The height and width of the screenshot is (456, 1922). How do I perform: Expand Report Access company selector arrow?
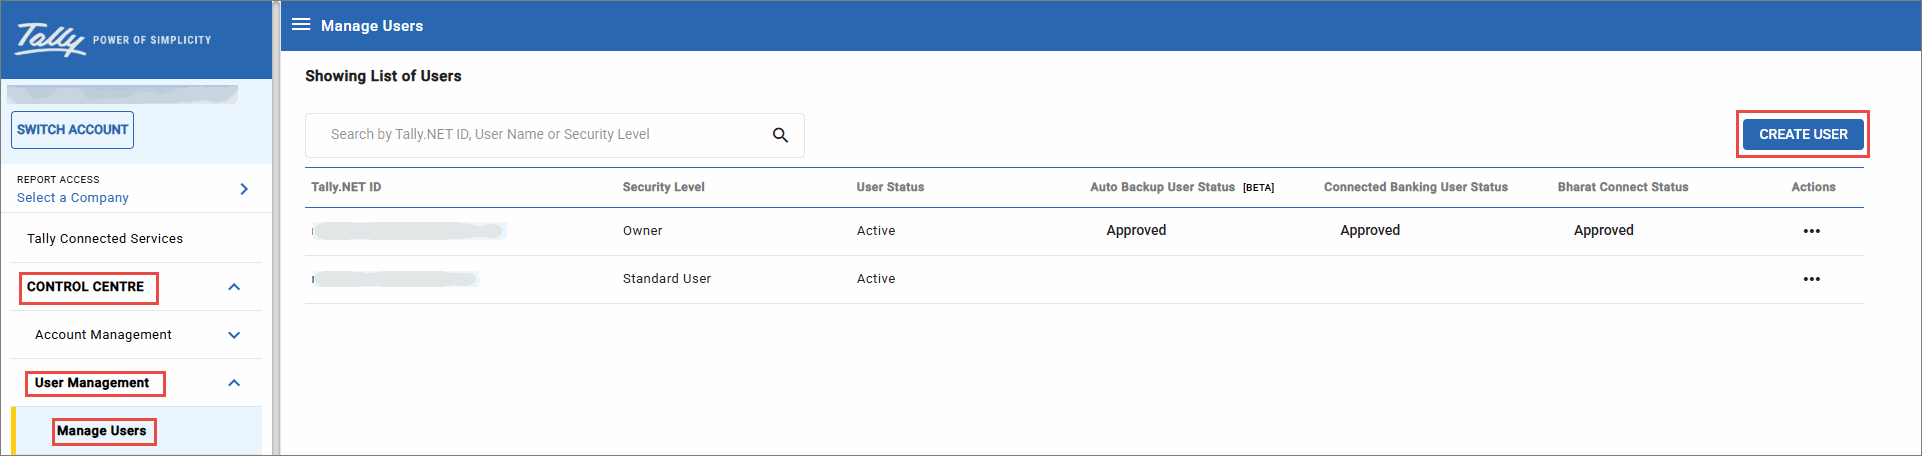pyautogui.click(x=244, y=189)
